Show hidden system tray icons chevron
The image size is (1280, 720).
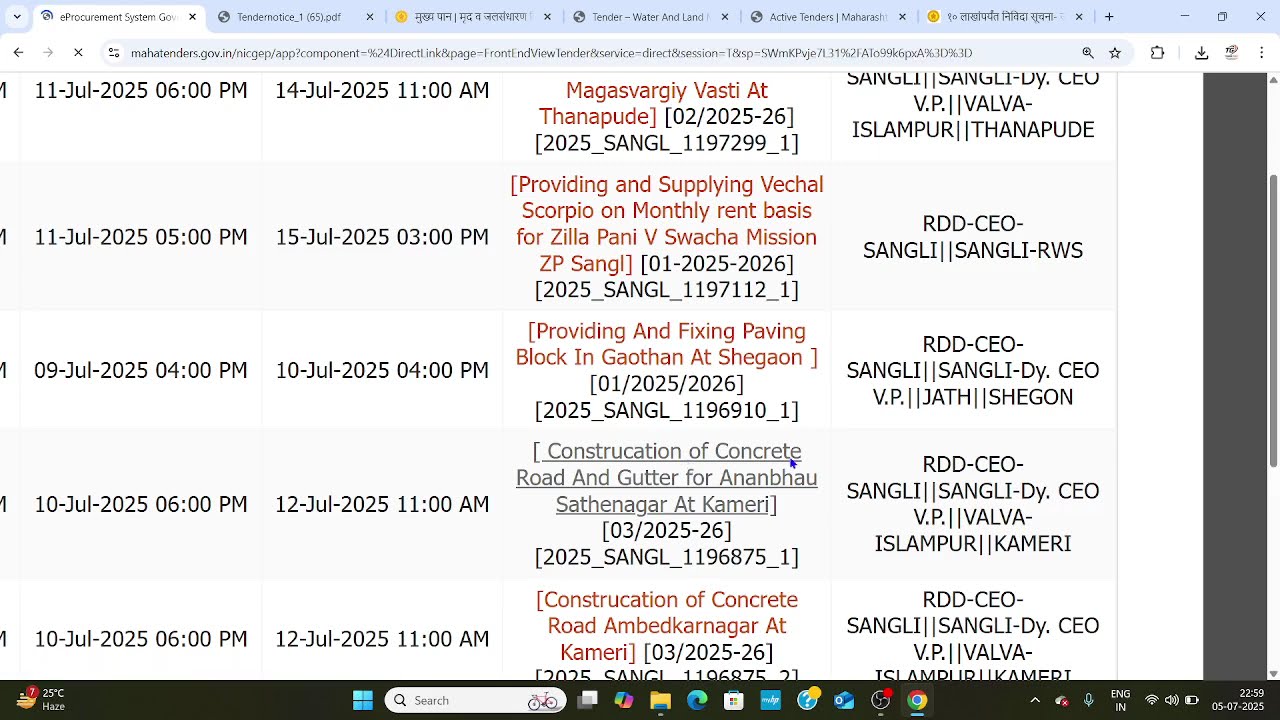(1035, 700)
